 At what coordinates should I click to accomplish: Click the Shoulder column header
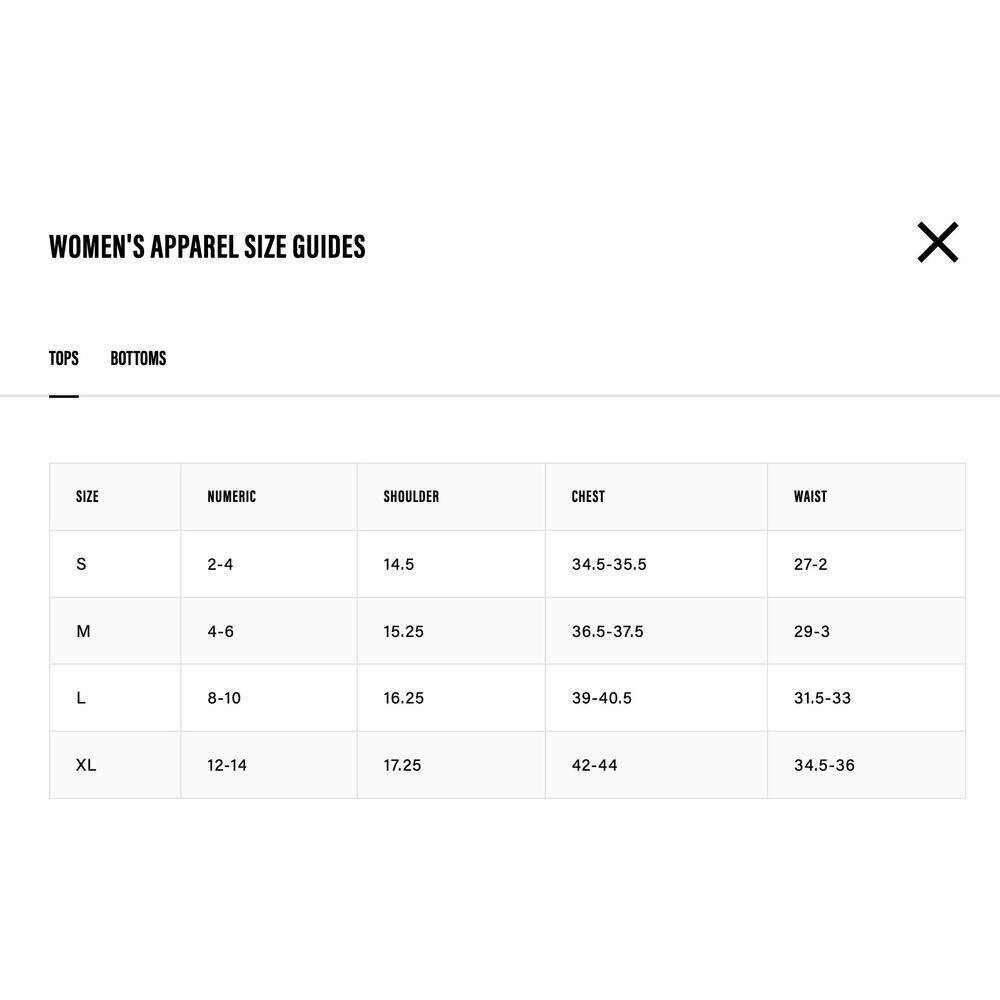tap(411, 496)
